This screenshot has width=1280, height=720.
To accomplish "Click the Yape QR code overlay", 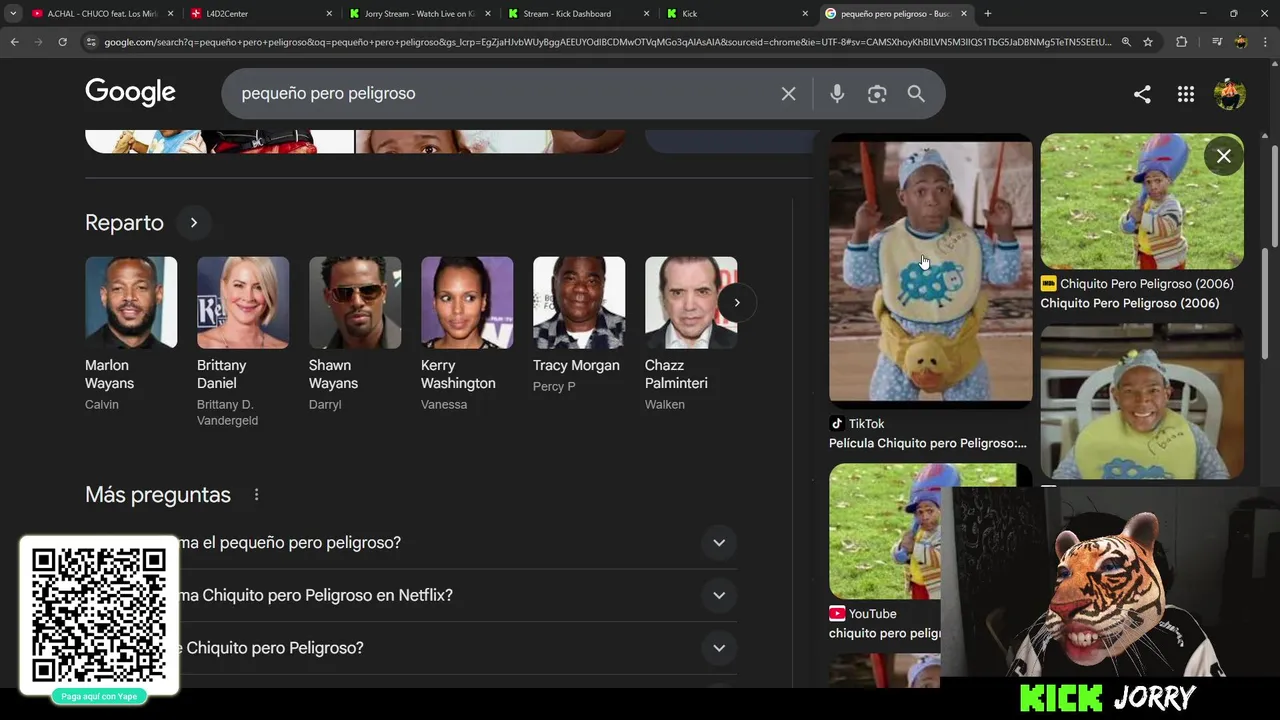I will (99, 617).
